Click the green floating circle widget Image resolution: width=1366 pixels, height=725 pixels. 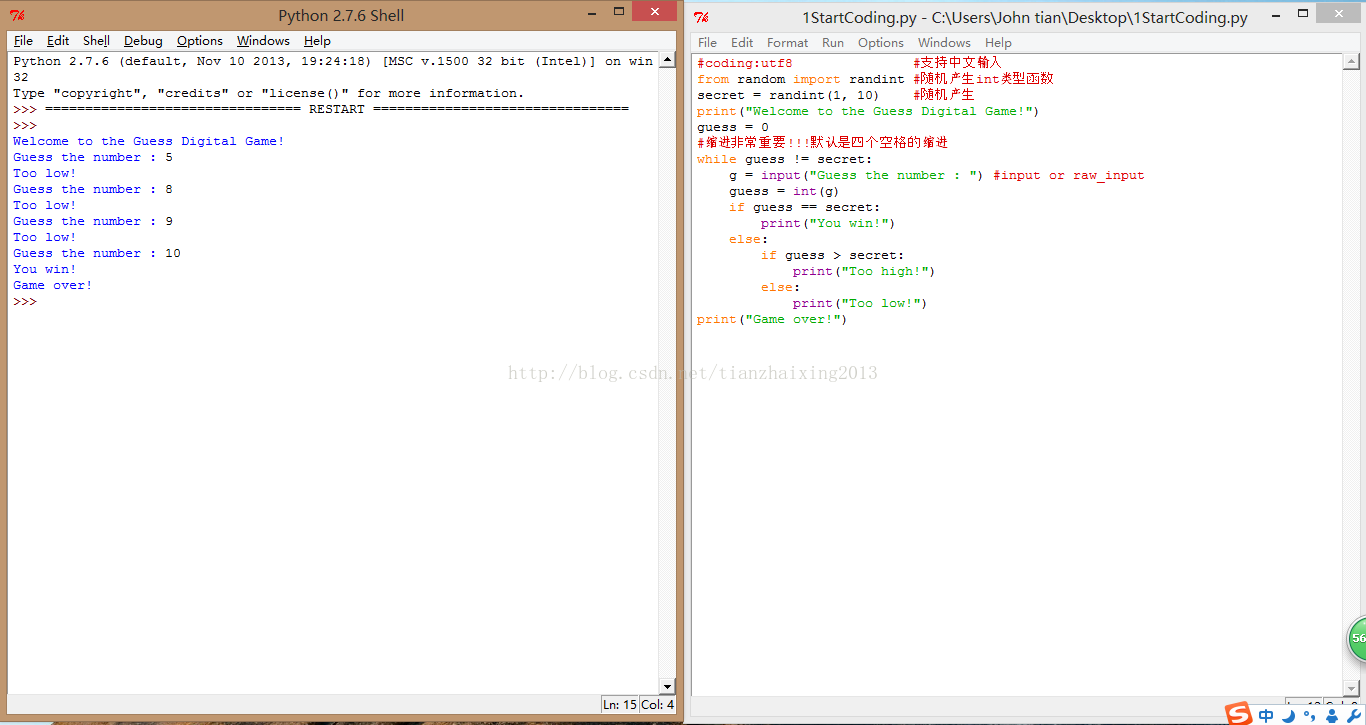(1357, 638)
